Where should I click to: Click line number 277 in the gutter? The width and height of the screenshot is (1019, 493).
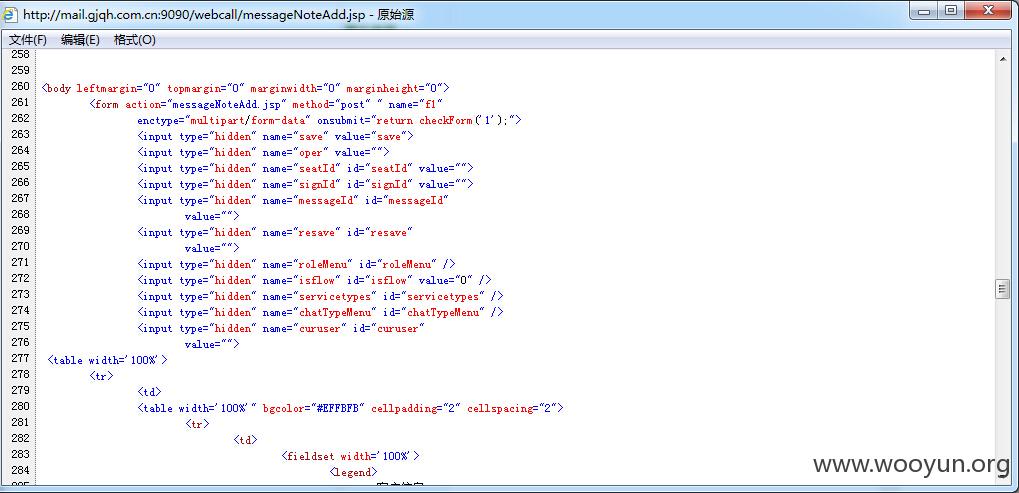[x=20, y=358]
